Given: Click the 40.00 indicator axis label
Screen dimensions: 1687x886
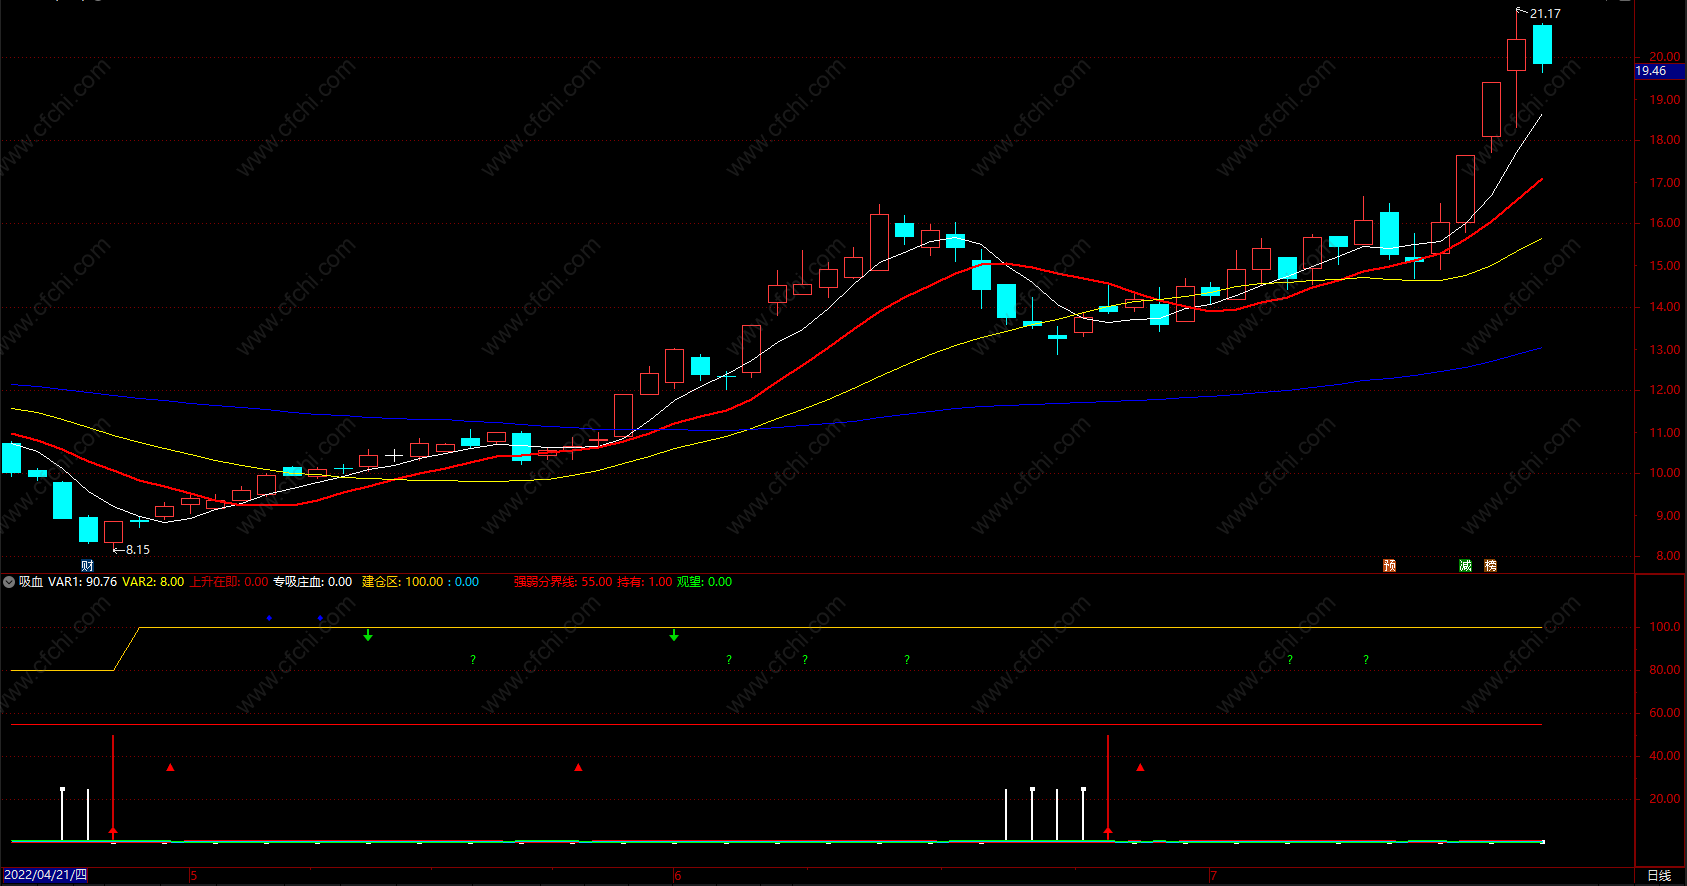Looking at the screenshot, I should pyautogui.click(x=1665, y=756).
